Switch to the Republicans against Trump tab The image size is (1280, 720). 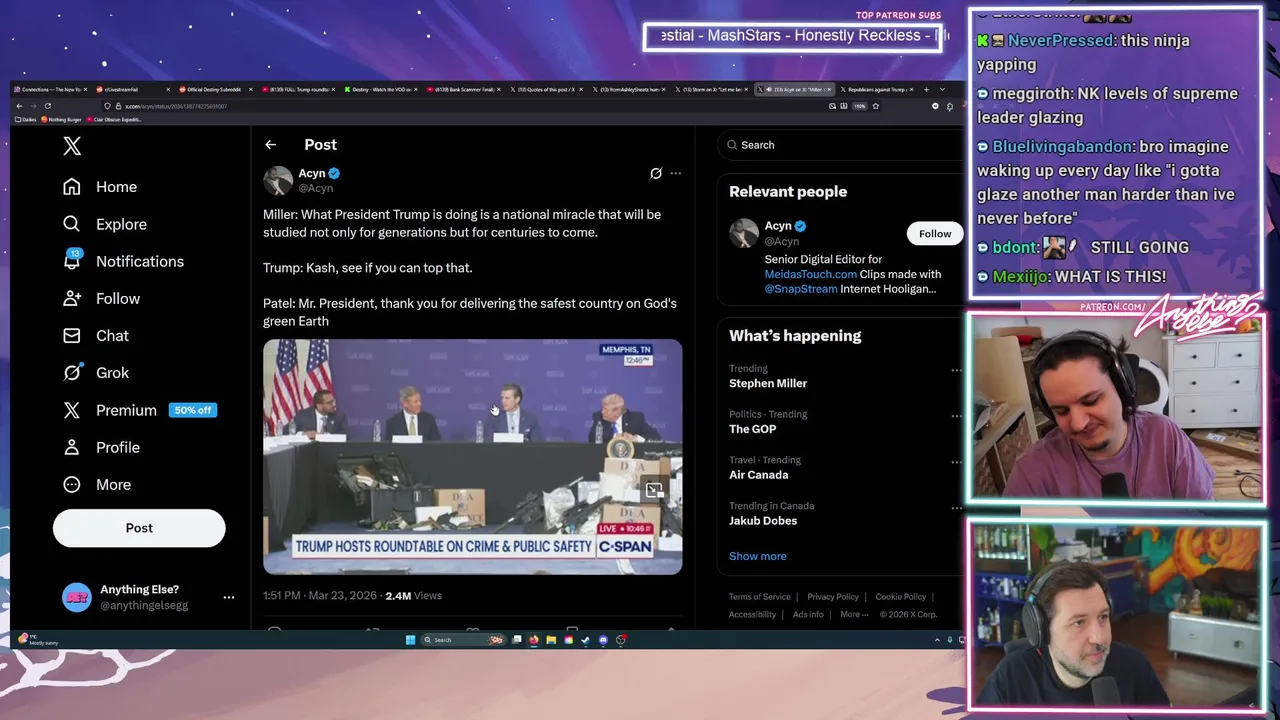(876, 90)
